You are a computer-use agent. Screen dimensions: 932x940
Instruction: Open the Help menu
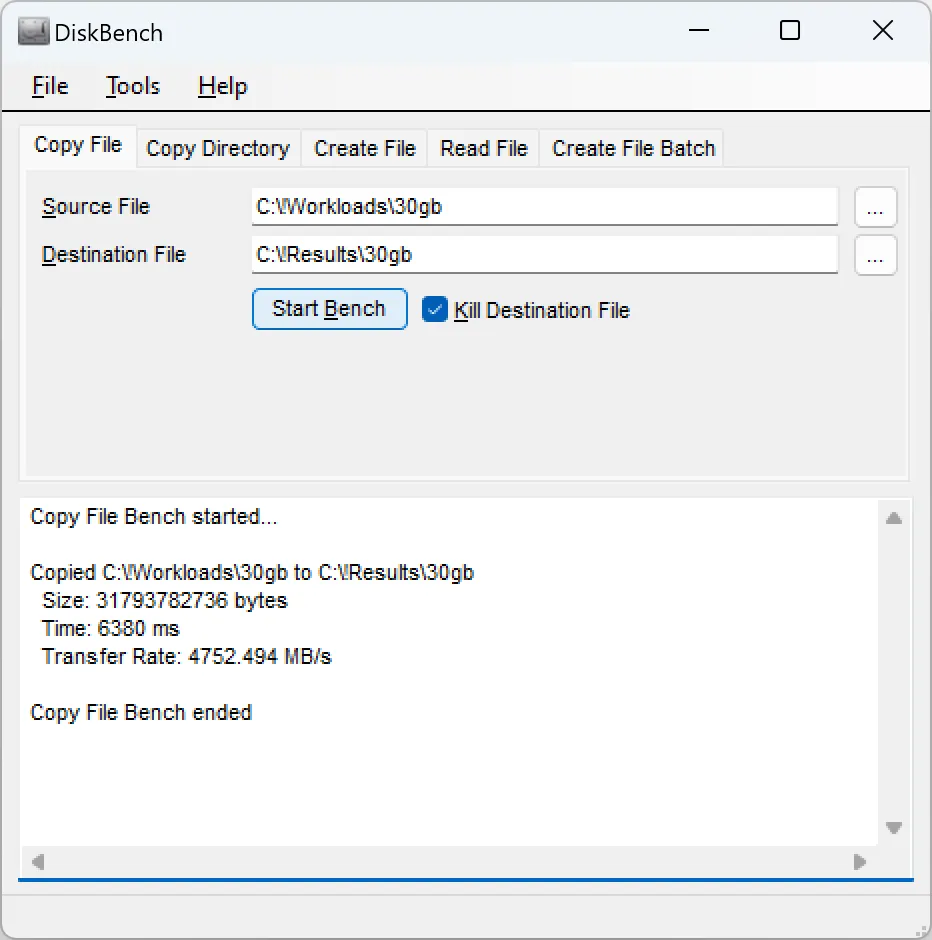[x=222, y=87]
